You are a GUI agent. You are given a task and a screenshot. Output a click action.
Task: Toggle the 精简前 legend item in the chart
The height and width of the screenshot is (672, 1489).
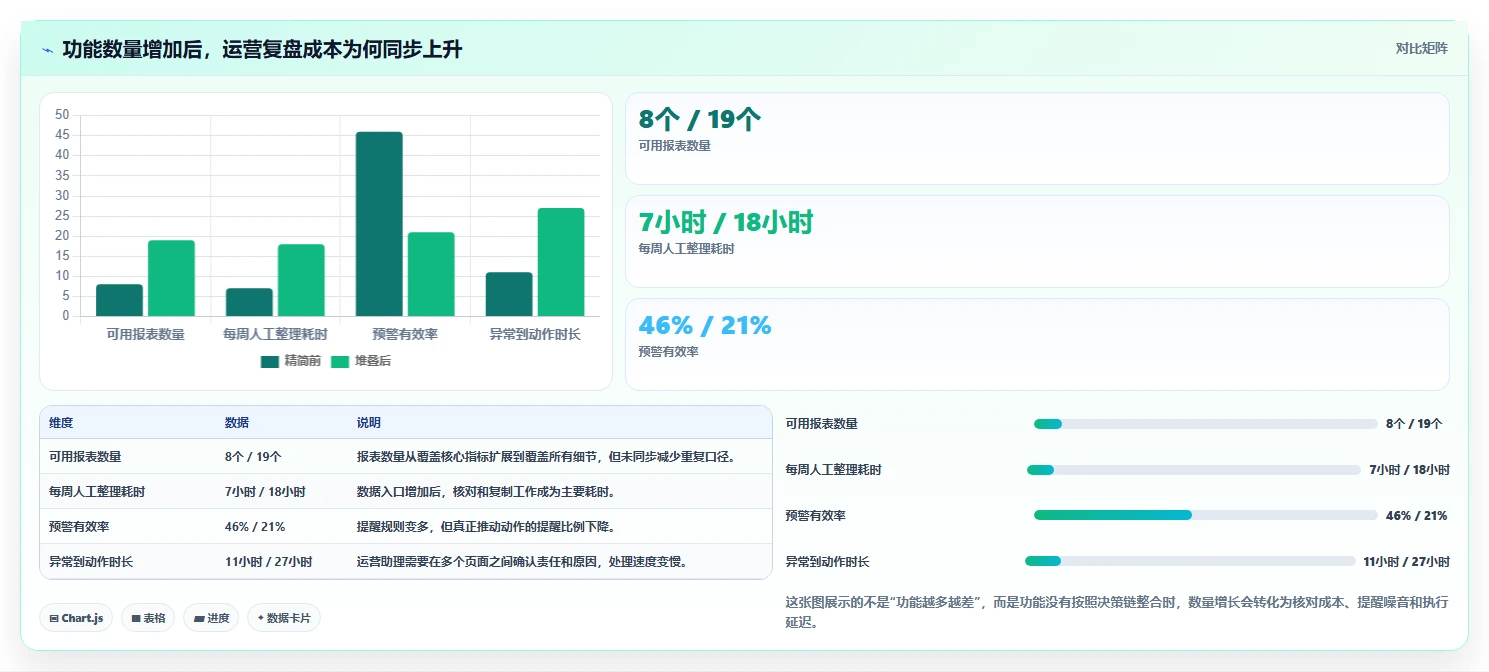click(290, 361)
